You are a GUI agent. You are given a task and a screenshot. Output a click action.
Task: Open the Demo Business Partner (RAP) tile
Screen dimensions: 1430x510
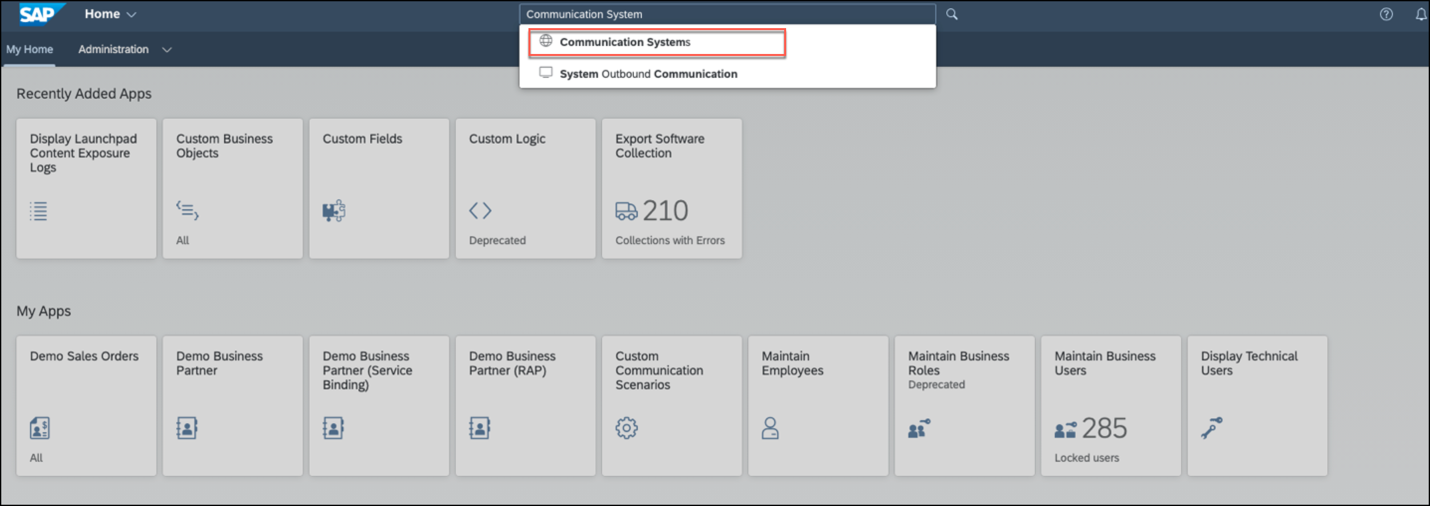click(x=525, y=406)
